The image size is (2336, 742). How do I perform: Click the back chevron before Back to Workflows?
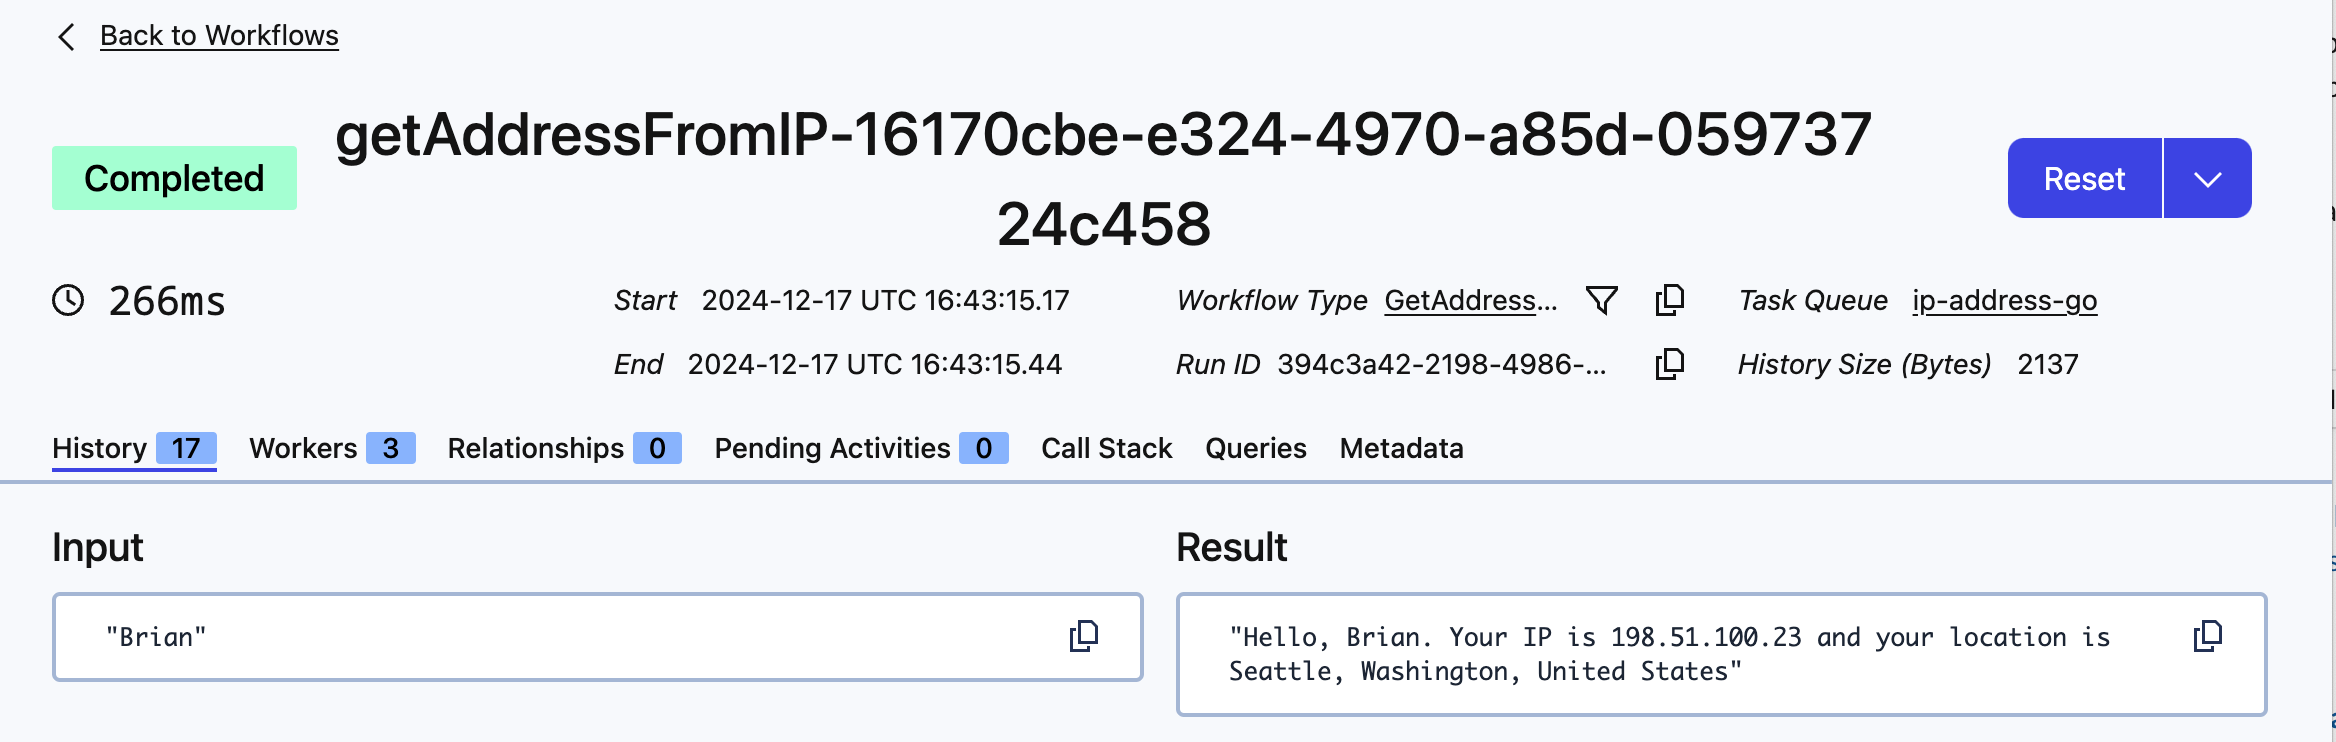coord(65,35)
